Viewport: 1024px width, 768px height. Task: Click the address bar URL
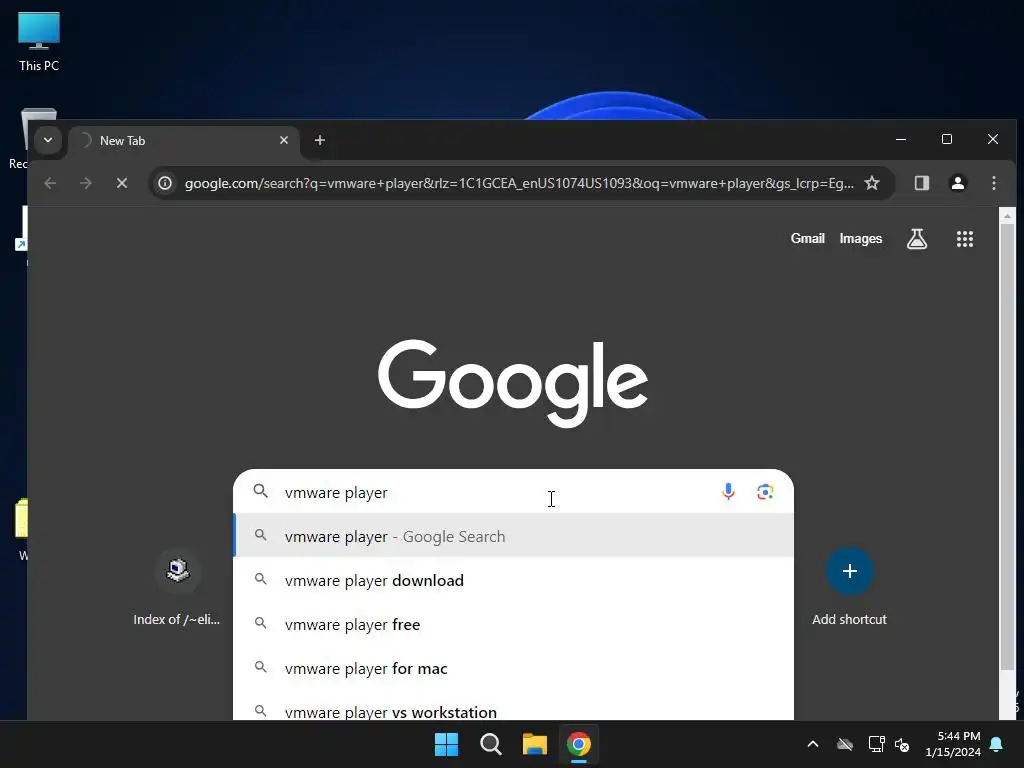(x=519, y=184)
